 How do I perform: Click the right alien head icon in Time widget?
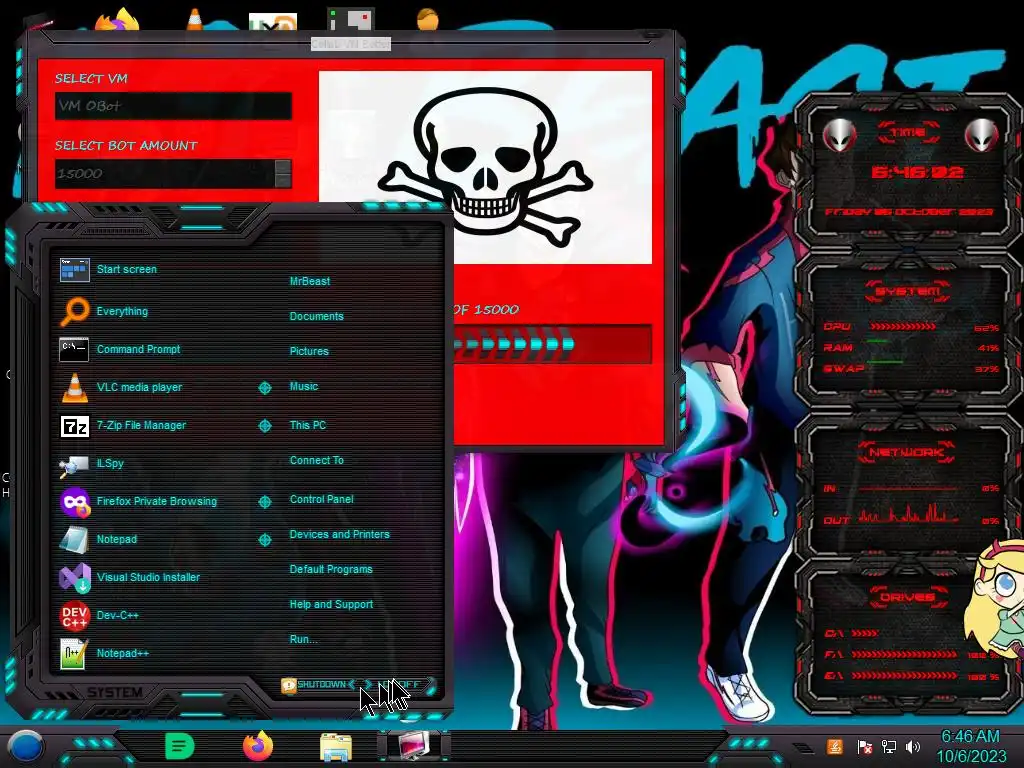[981, 135]
